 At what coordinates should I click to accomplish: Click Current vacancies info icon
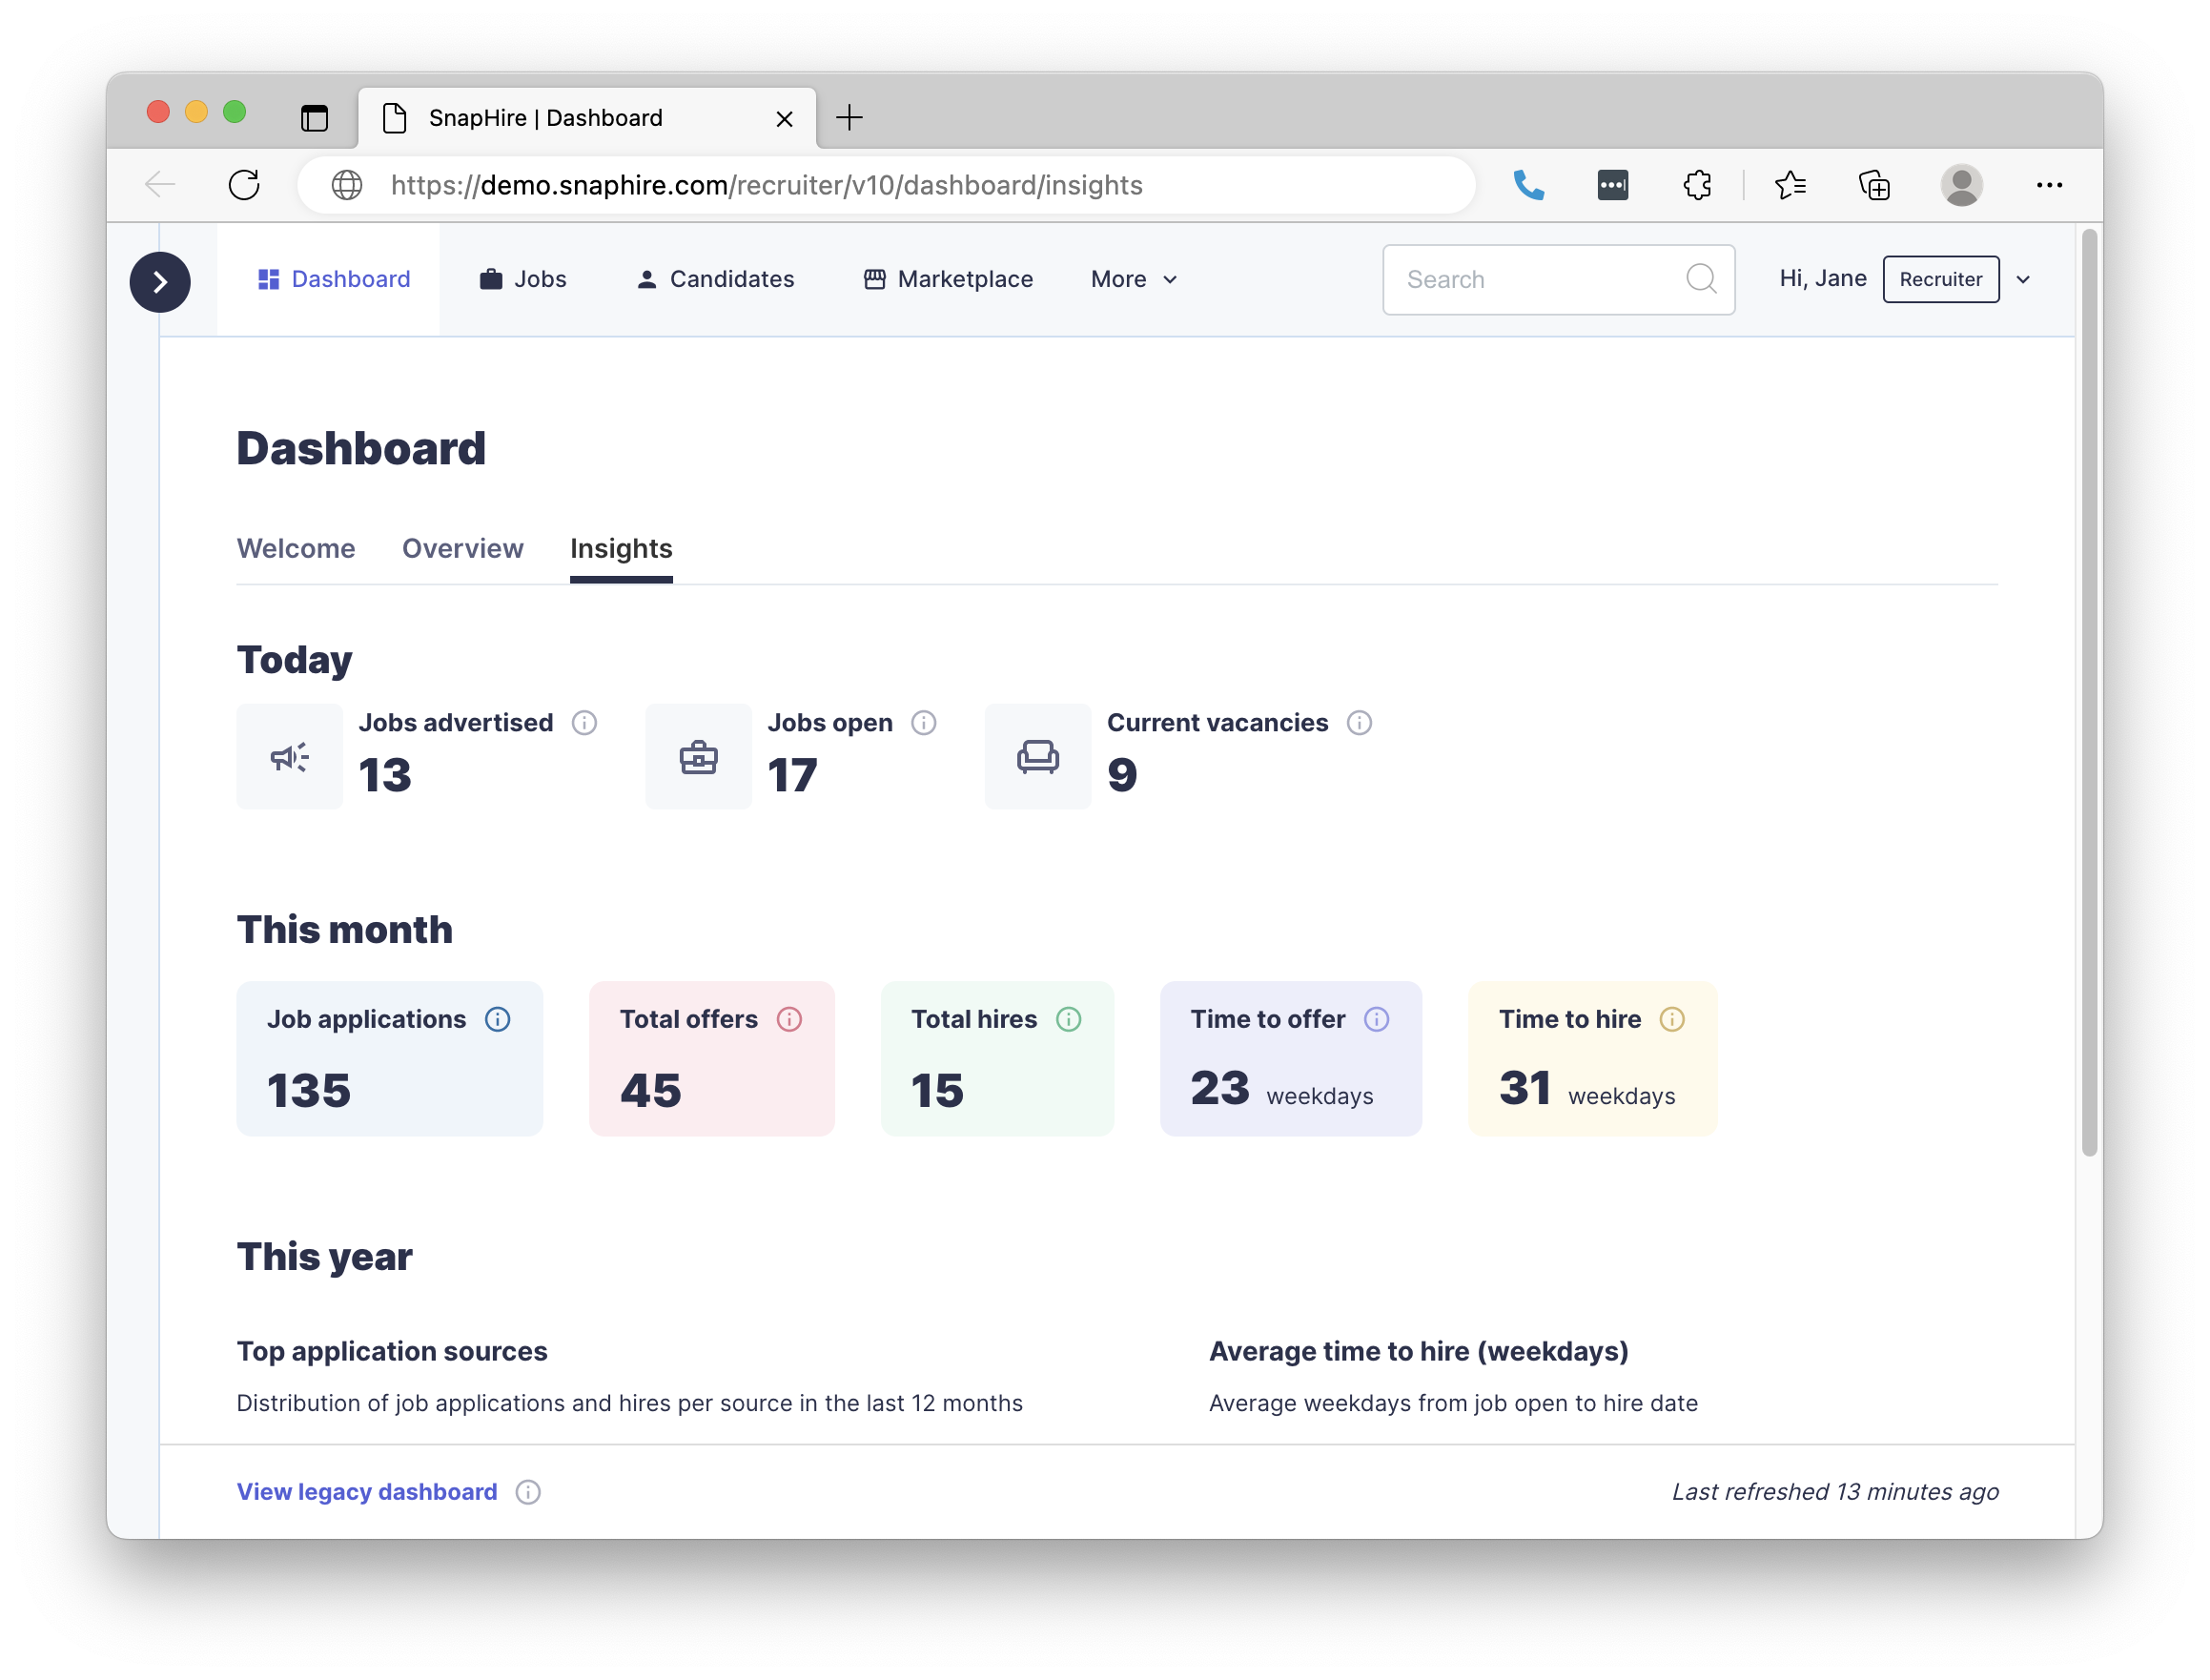click(1358, 722)
